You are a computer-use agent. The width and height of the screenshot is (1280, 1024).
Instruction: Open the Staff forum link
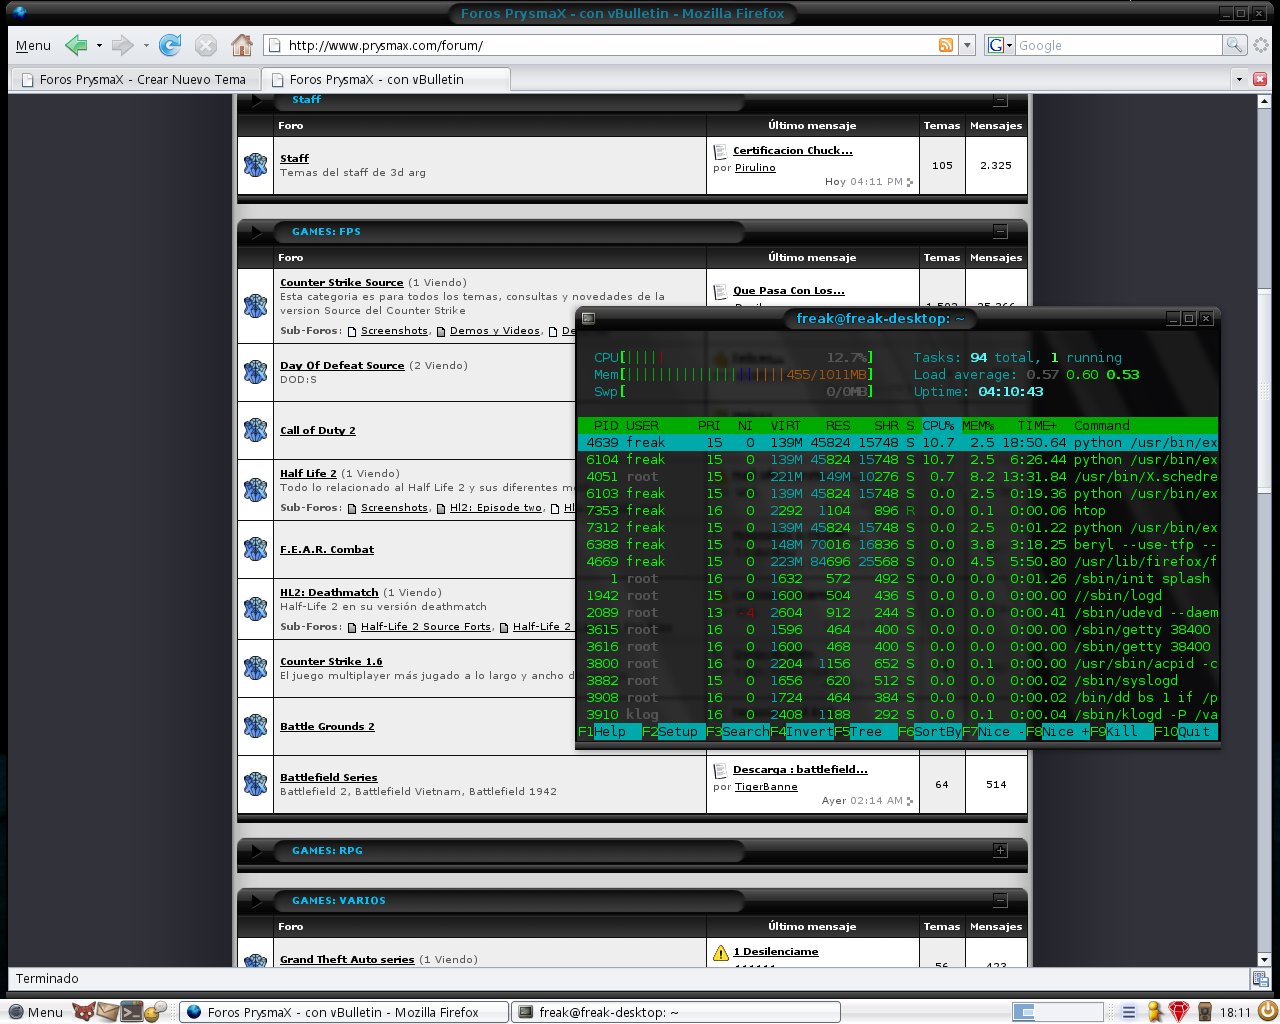pos(294,158)
